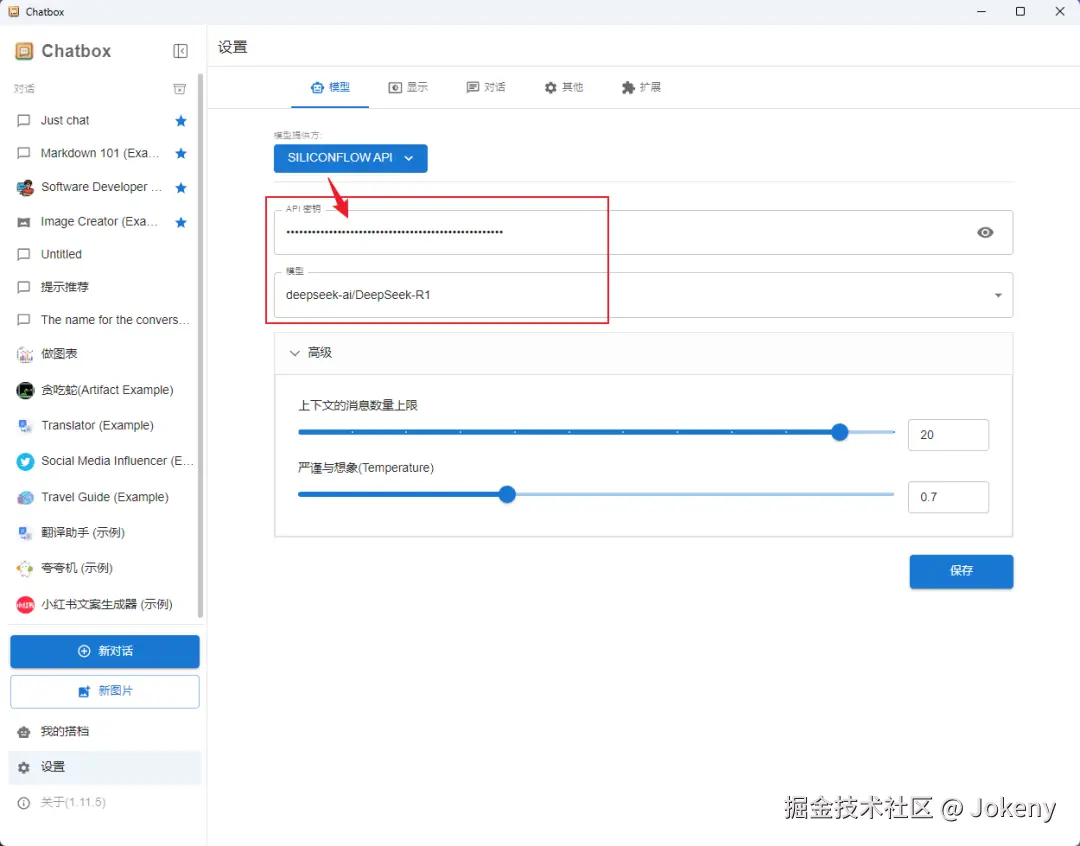Toggle star on Just chat conversation

pos(181,121)
